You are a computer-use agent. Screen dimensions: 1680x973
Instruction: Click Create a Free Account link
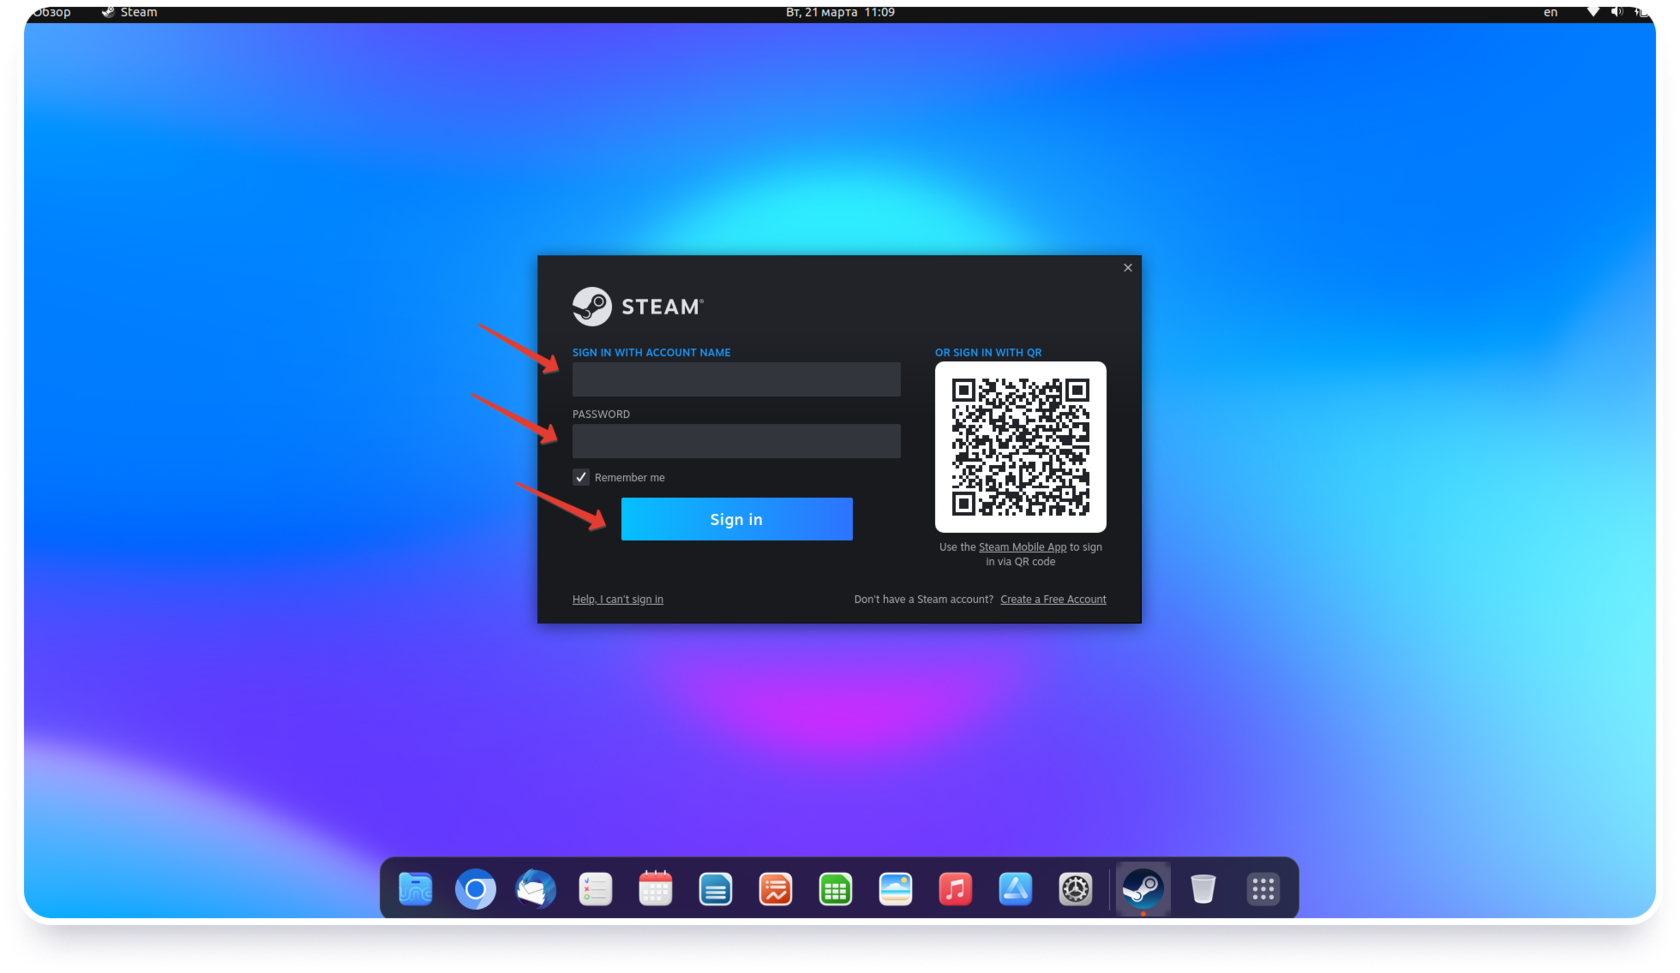[1053, 599]
